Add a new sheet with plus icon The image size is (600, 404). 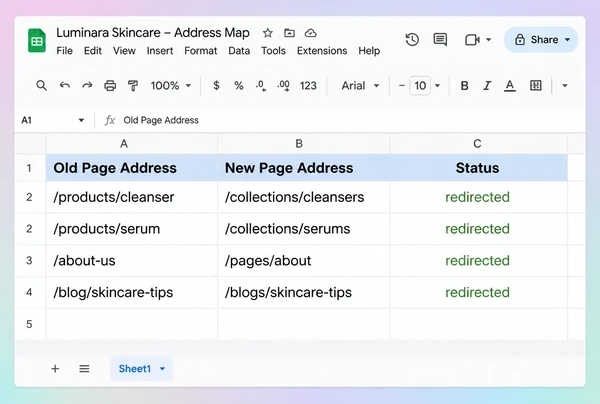(x=55, y=369)
